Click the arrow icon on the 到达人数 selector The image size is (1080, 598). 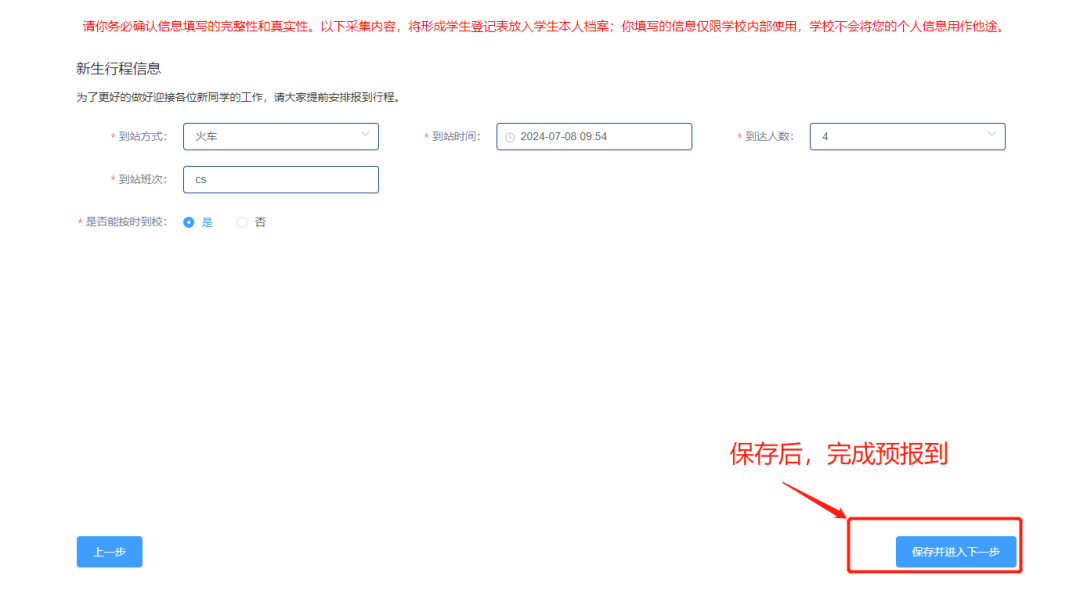[x=991, y=136]
